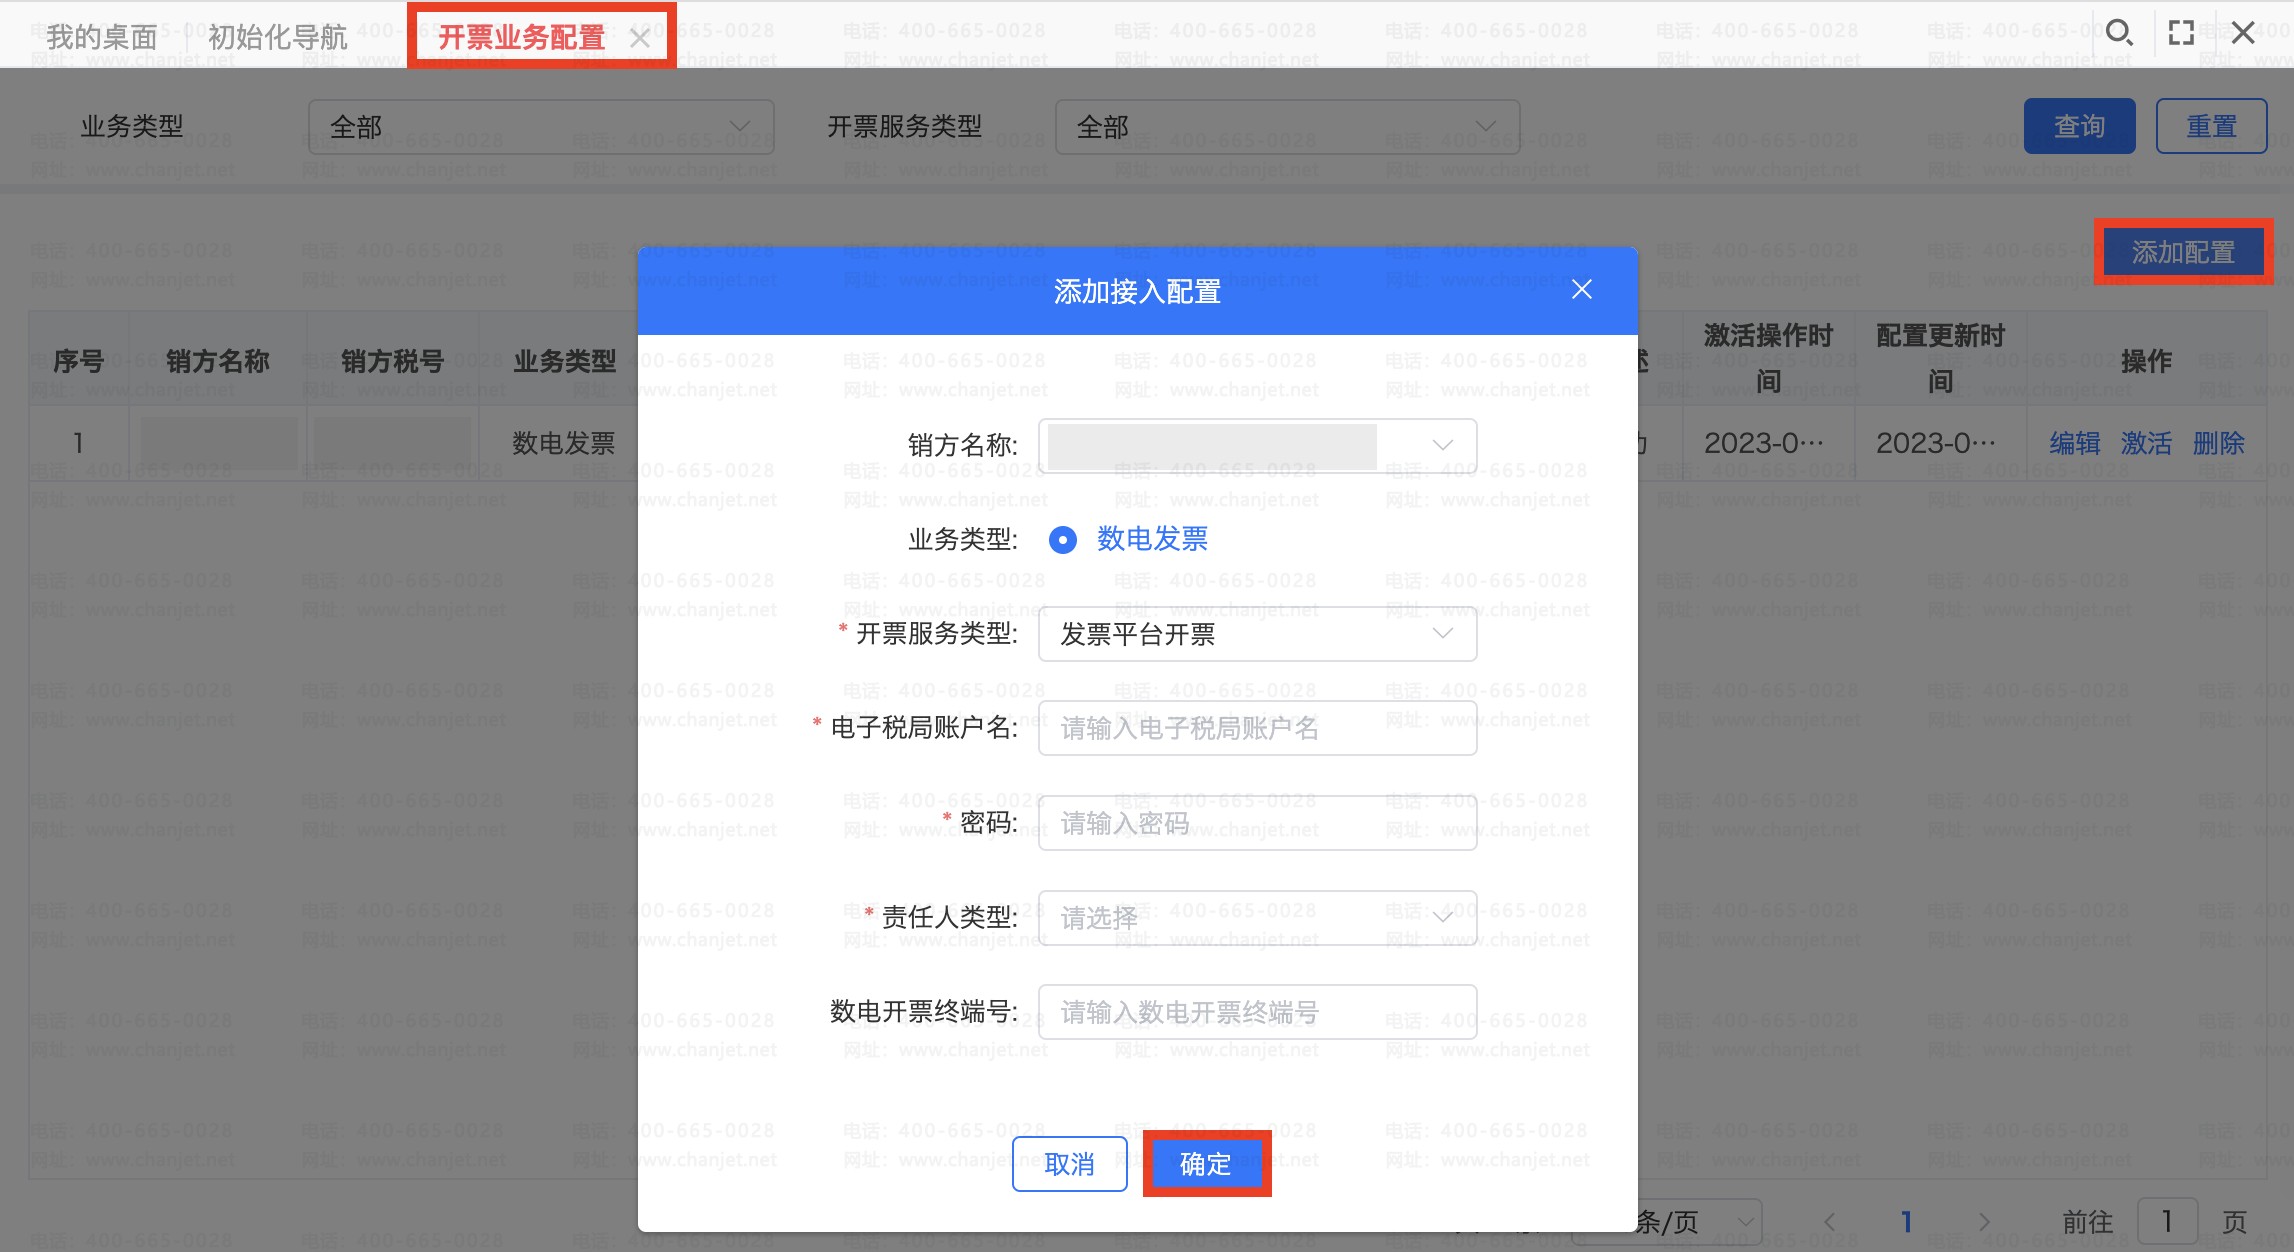
Task: Open the 发票平台开票 service type dropdown
Action: [1257, 634]
